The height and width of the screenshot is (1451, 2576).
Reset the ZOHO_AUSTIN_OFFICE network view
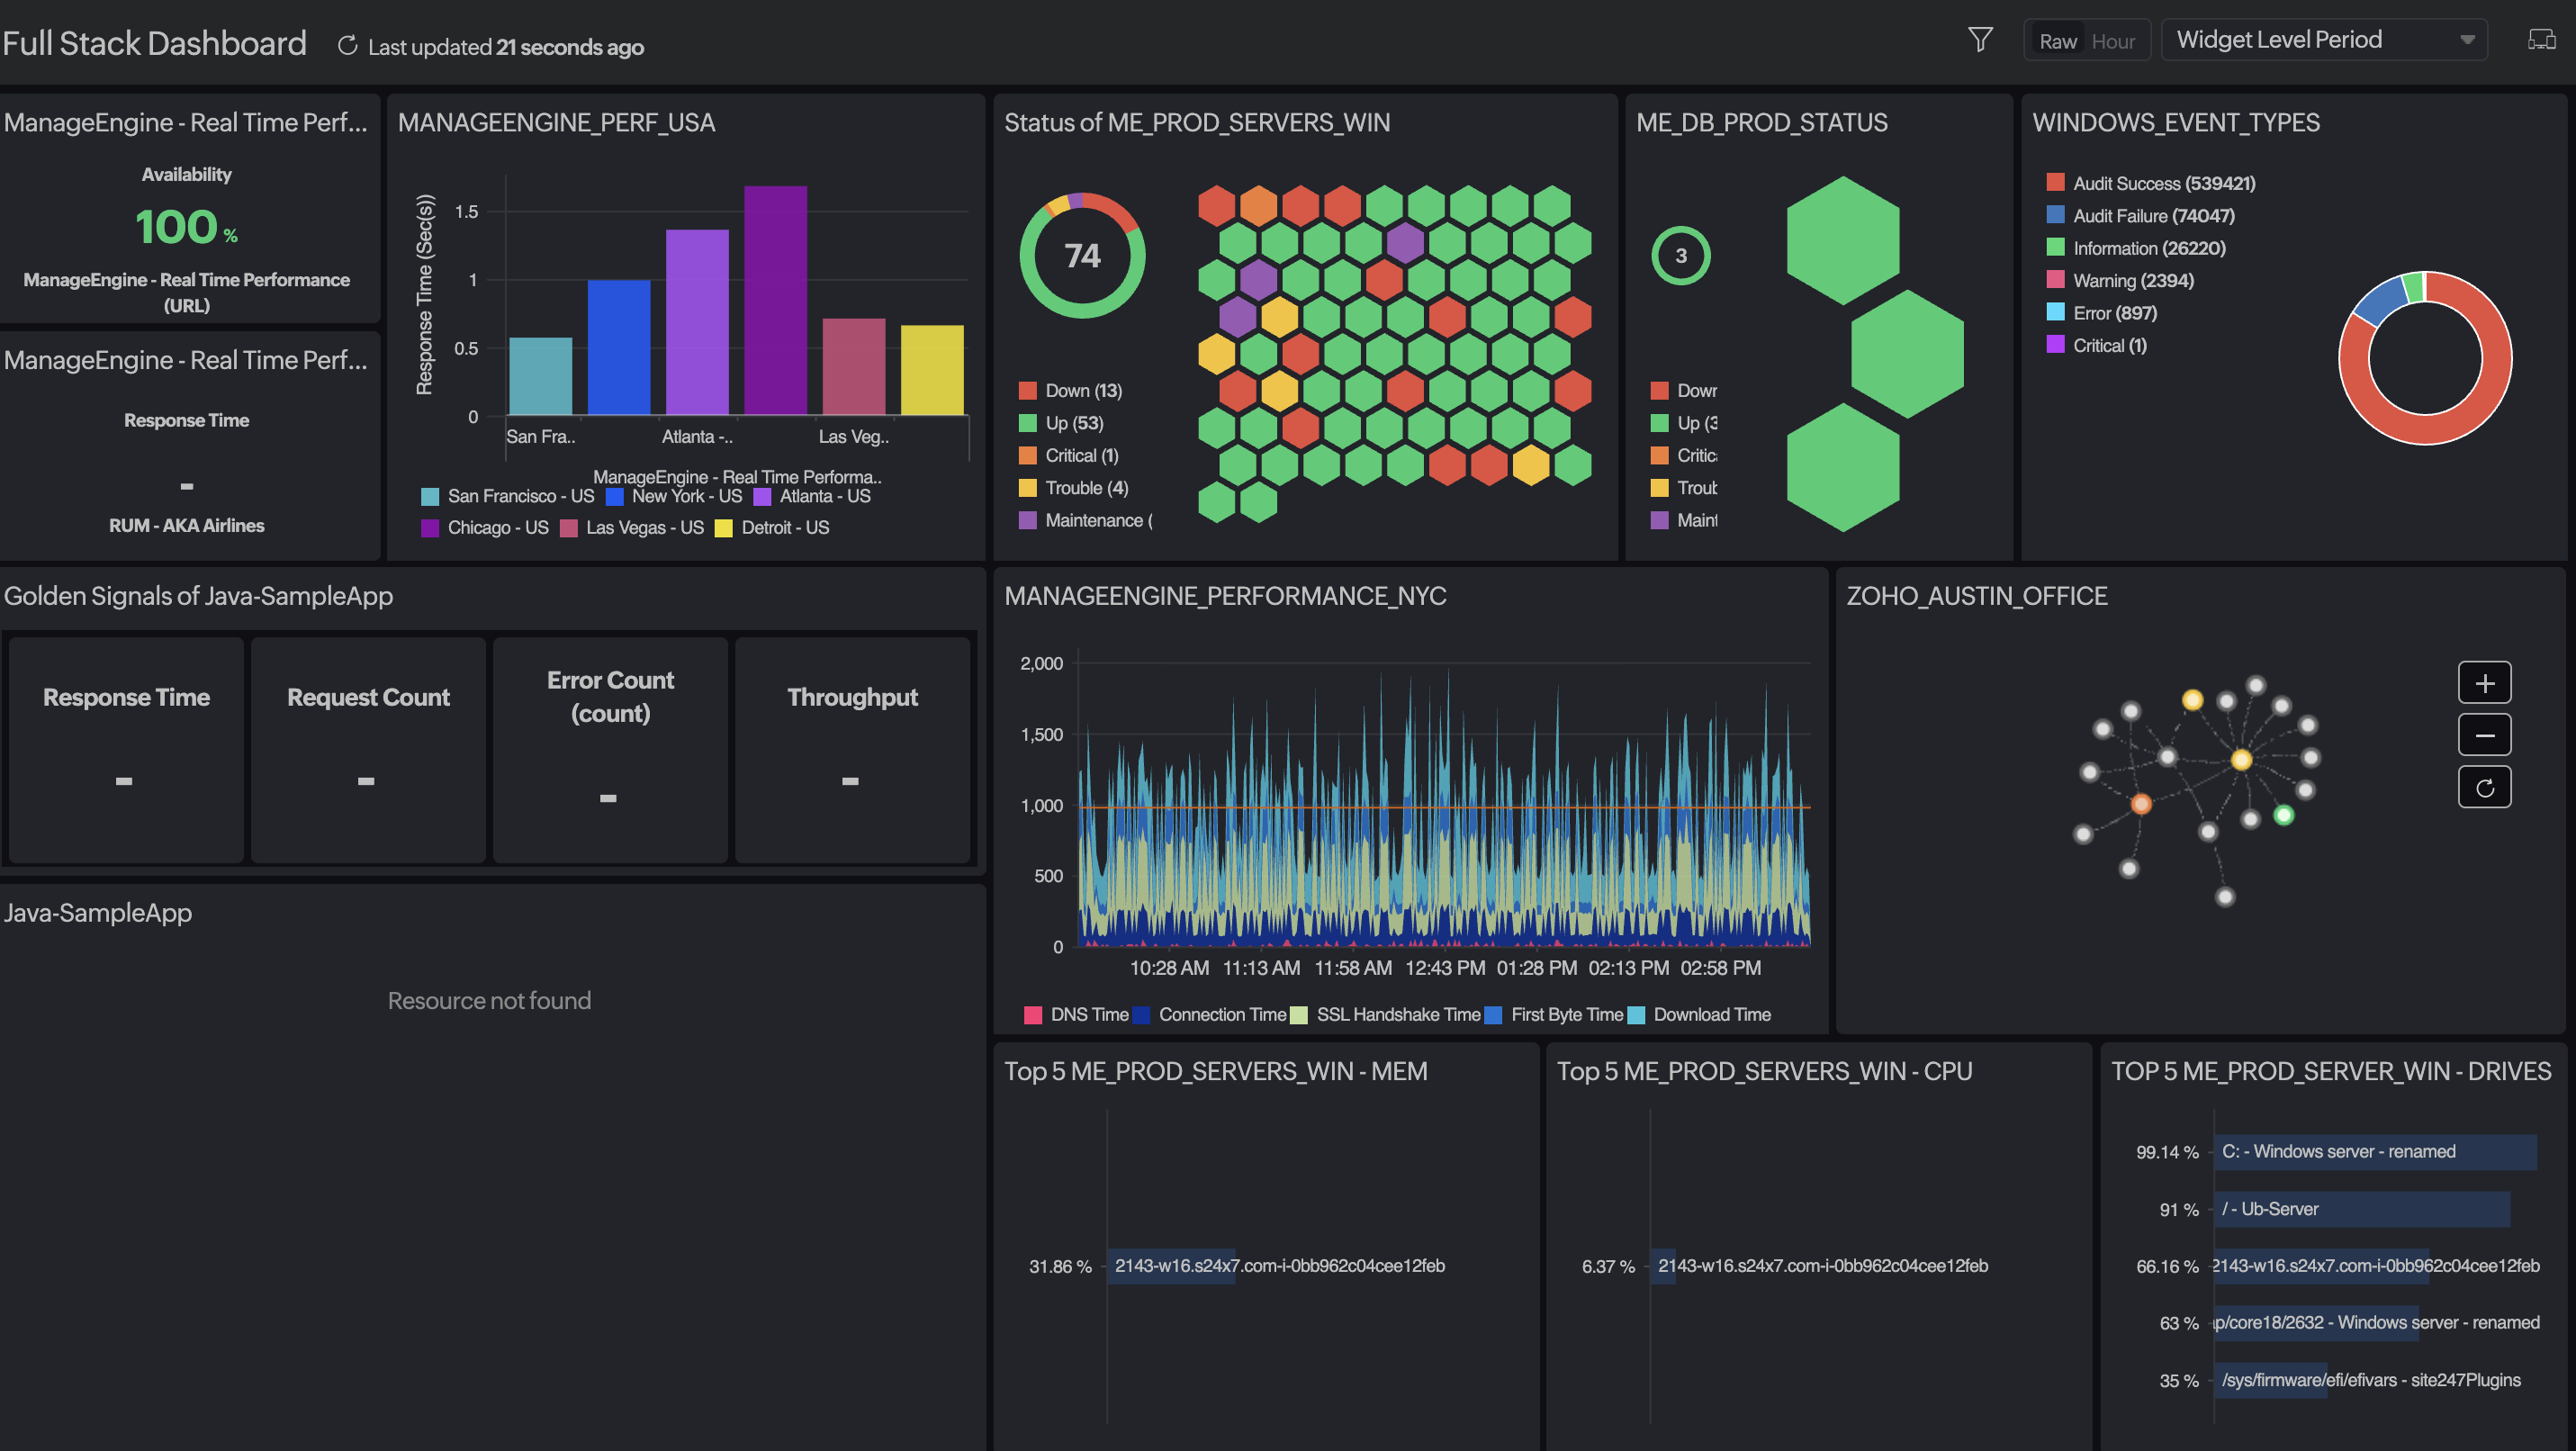2487,787
